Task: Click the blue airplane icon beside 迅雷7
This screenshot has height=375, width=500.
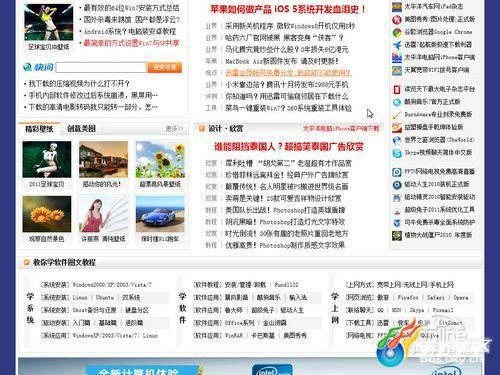Action: coord(397,45)
